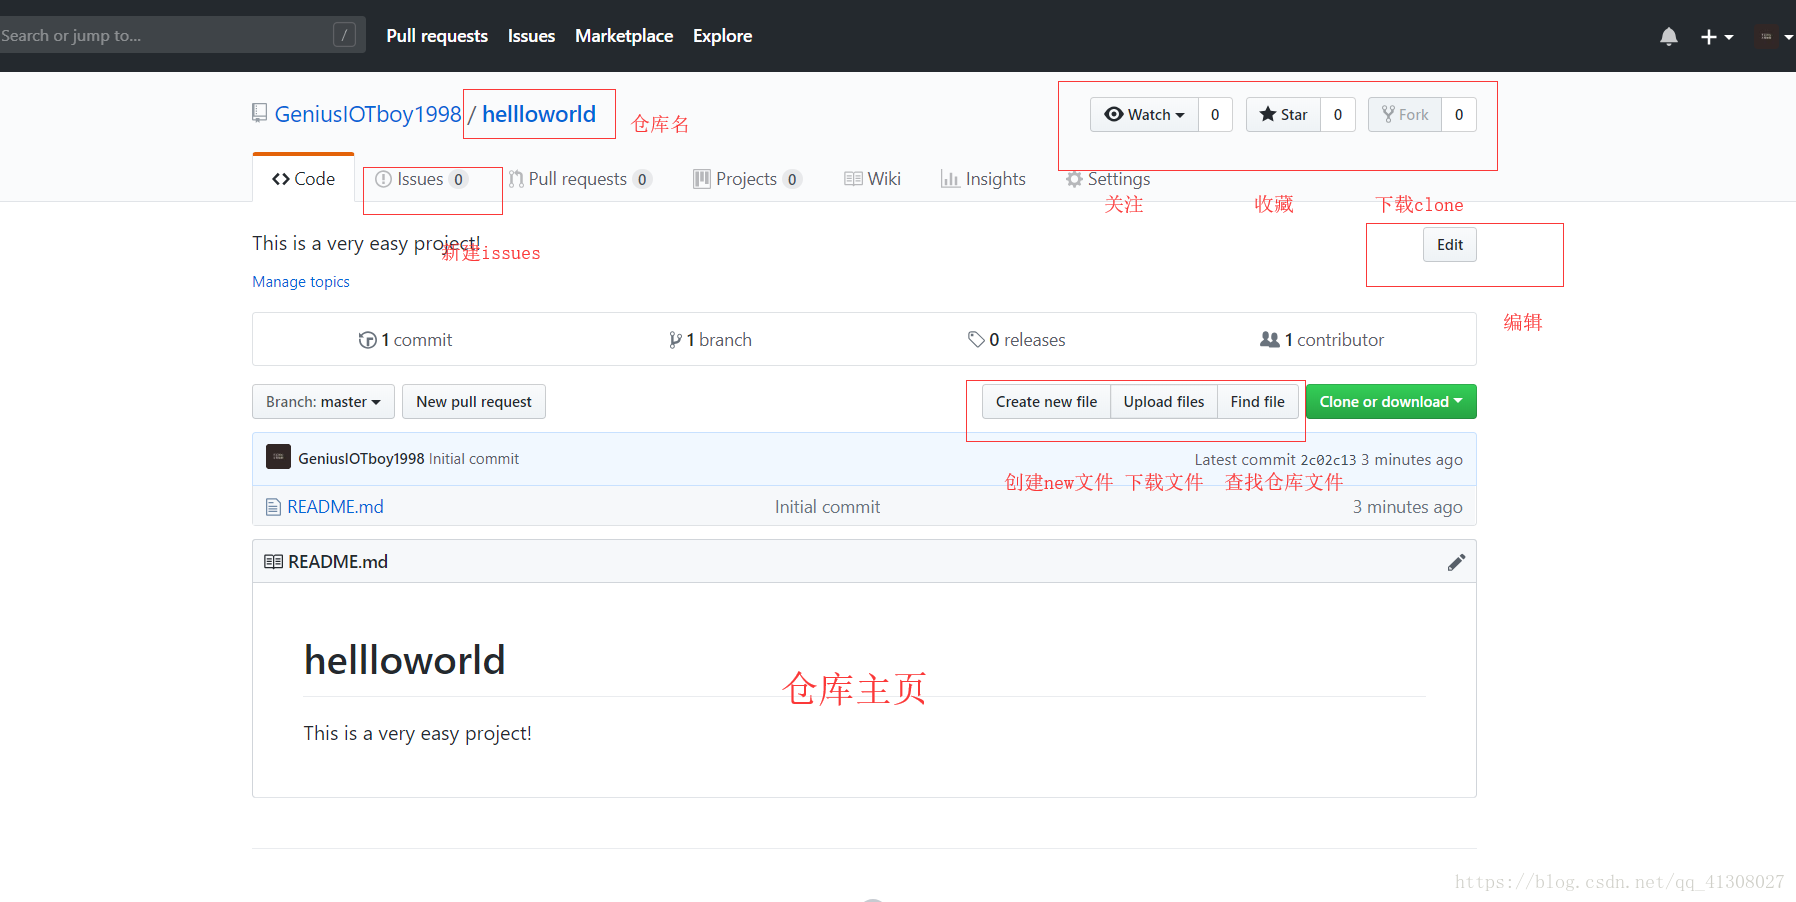View the 1 branch list
Screen dimensions: 1796x902
710,340
